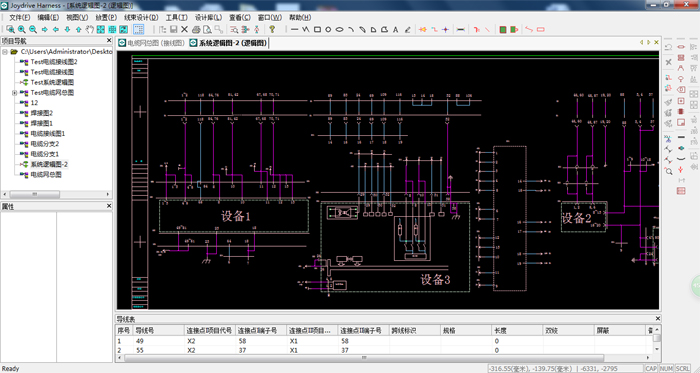Viewport: 700px width, 373px height.
Task: Click the zoom in magnifier icon
Action: (21, 29)
